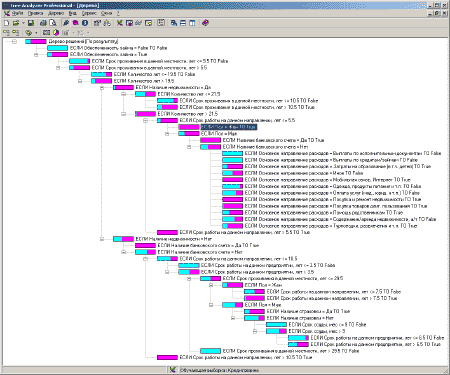The width and height of the screenshot is (450, 375).
Task: Click the colored shapes icon in the second toolbar
Action: pyautogui.click(x=29, y=33)
